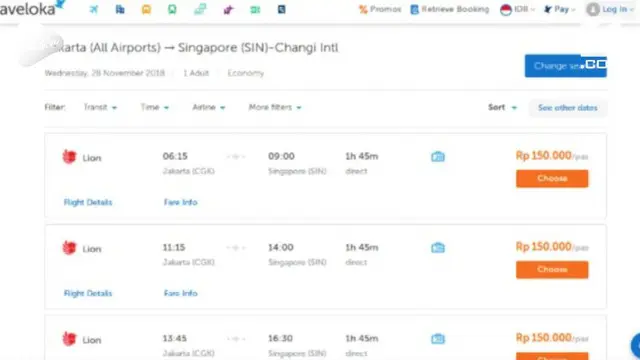Open Fare Info for 11:15 flight

point(180,293)
